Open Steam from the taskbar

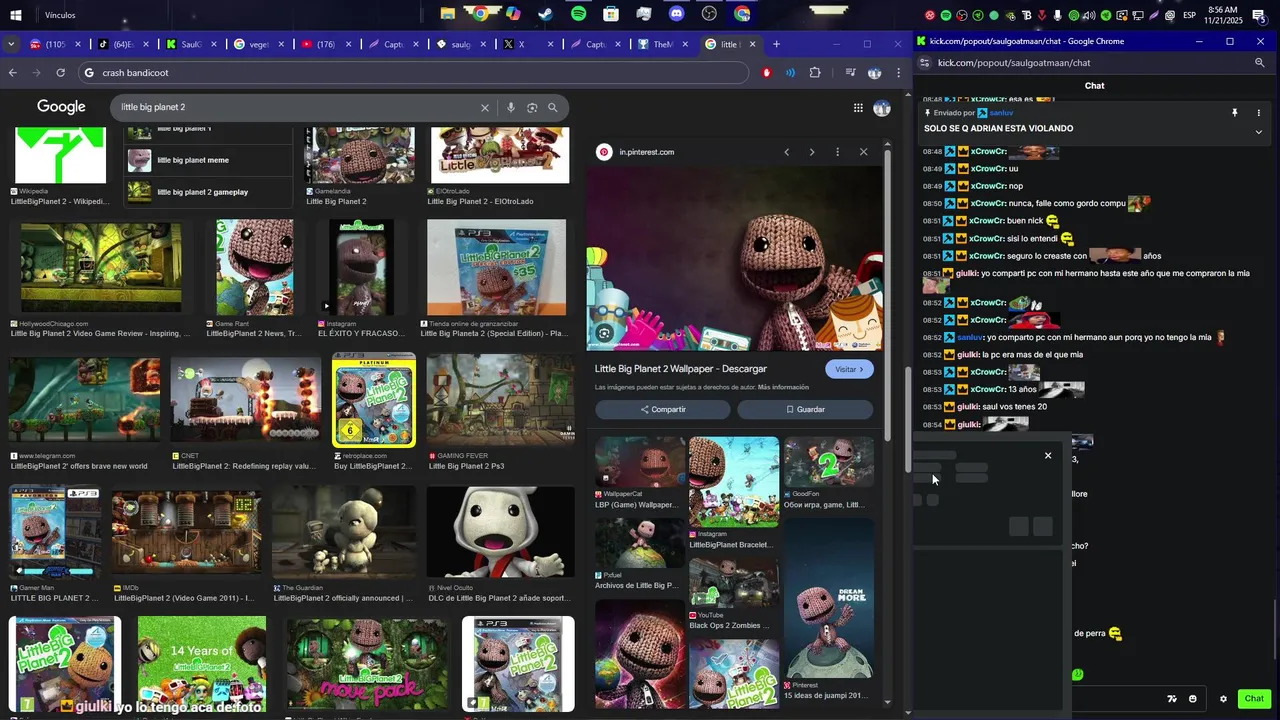pos(545,14)
